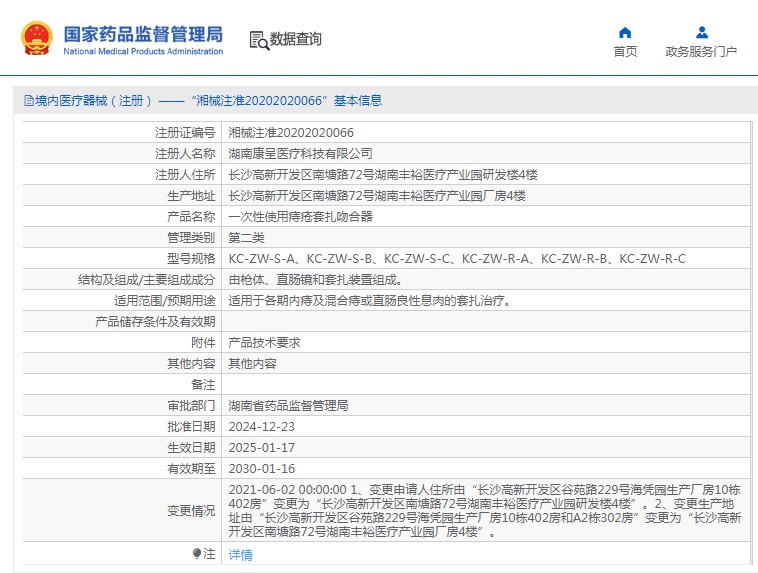
Task: Click 有效期至 row label
Action: coord(191,469)
